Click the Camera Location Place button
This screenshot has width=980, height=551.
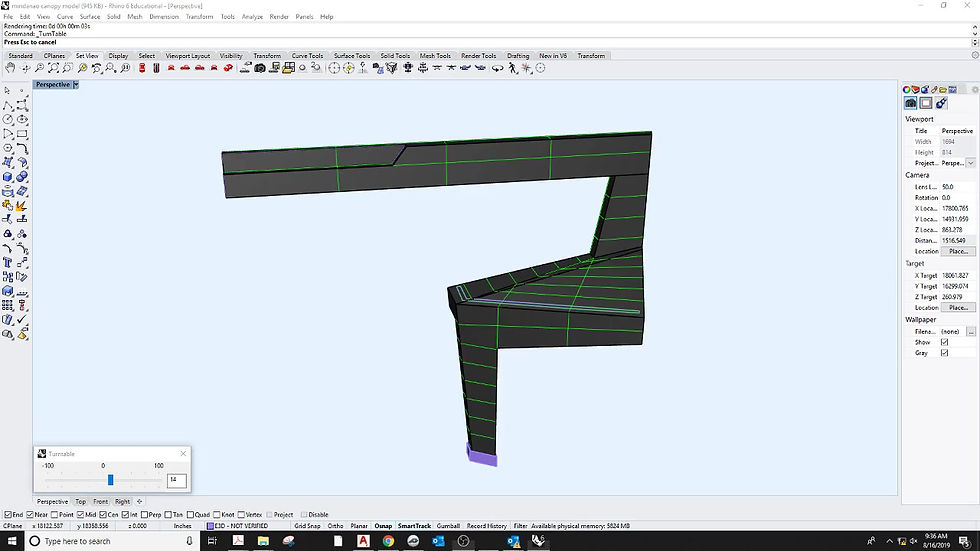click(x=957, y=251)
